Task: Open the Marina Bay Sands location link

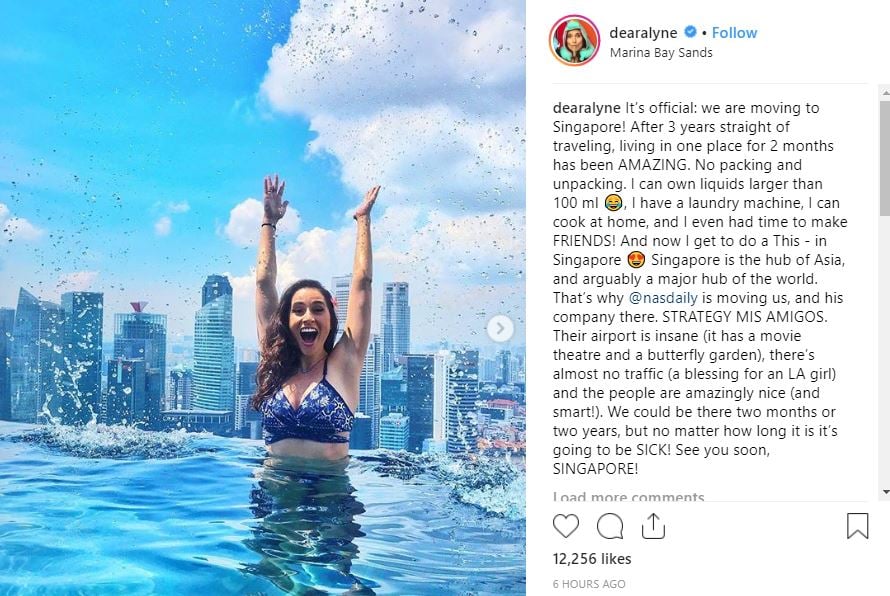Action: point(661,53)
